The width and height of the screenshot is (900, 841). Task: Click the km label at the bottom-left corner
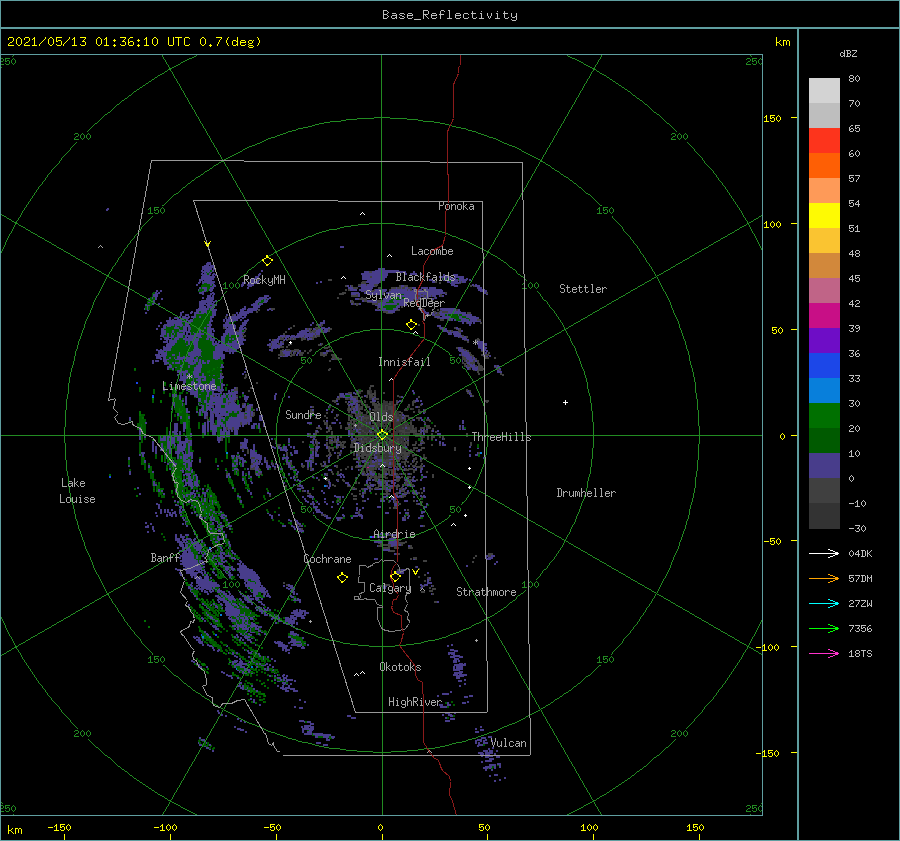pos(14,830)
